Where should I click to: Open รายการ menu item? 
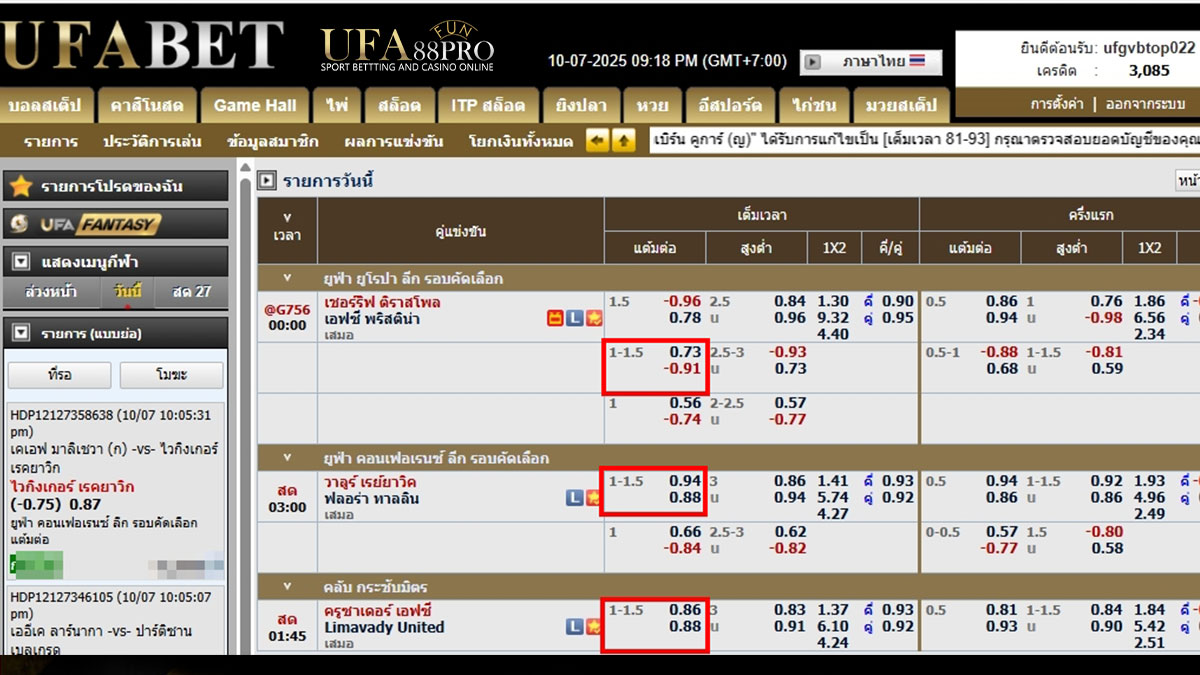(x=50, y=141)
